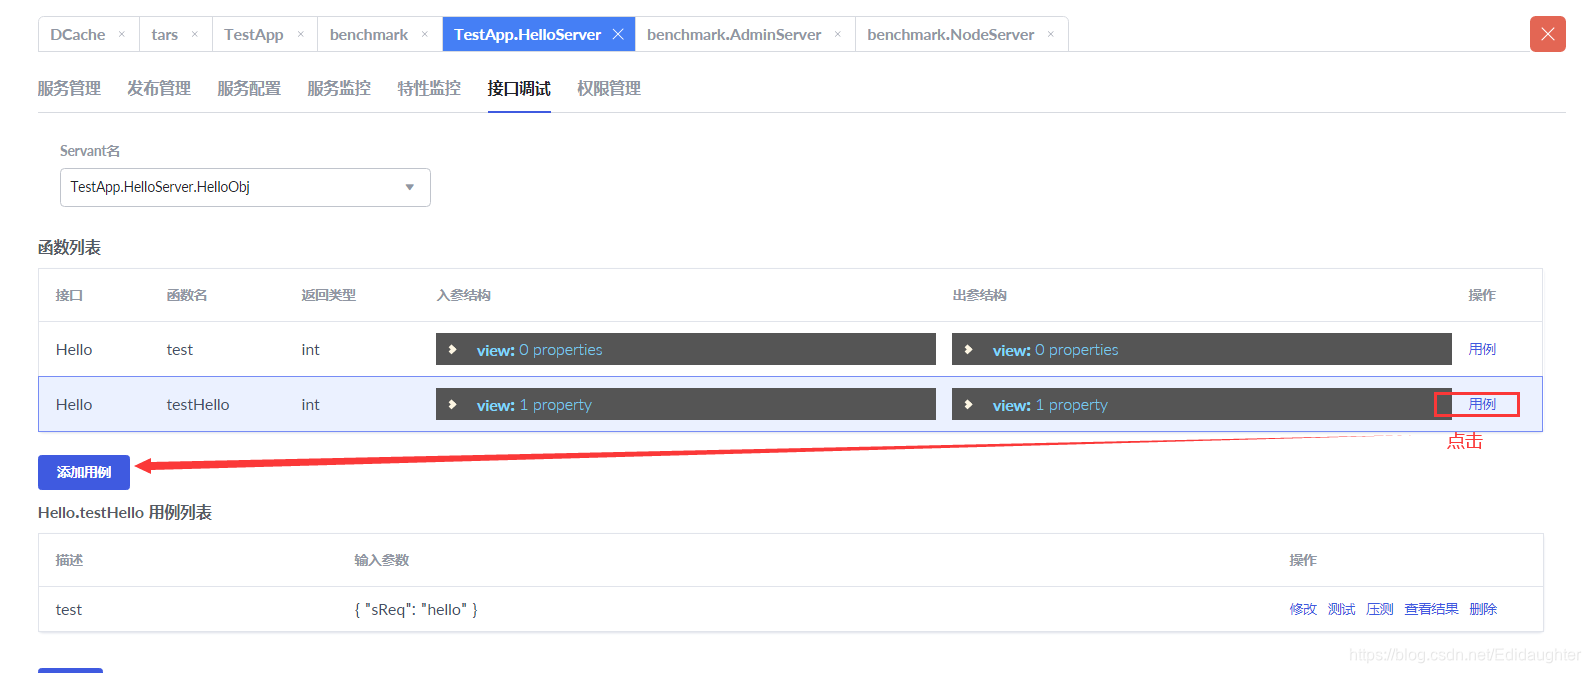Open the benchmark.NodeServer tab
1591x673 pixels.
[x=951, y=34]
